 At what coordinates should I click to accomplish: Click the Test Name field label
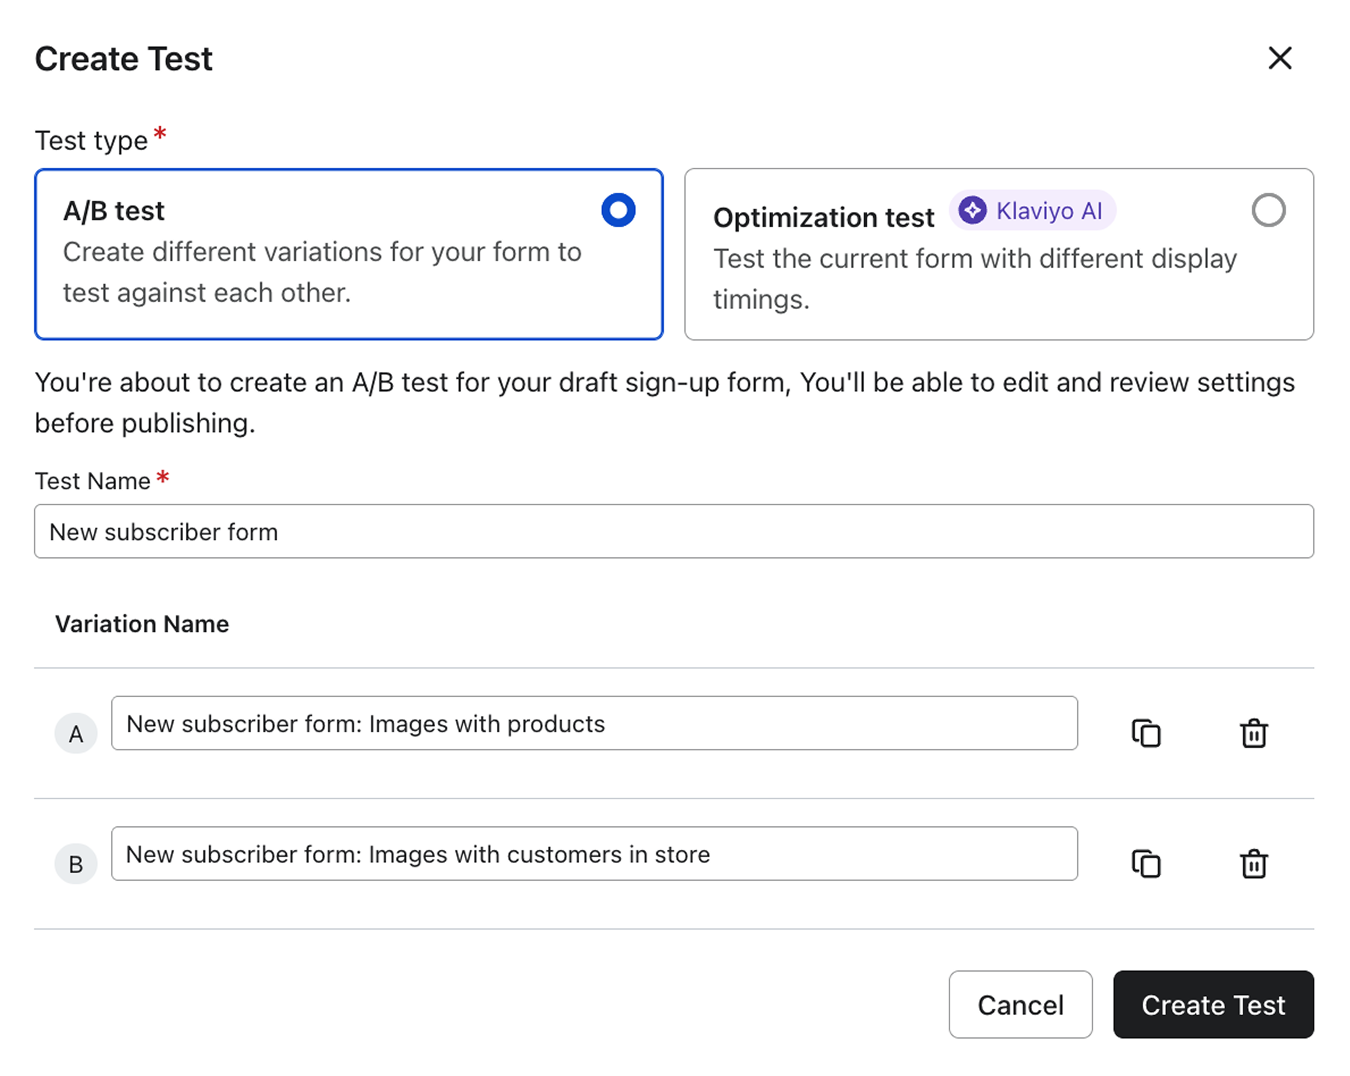point(93,481)
